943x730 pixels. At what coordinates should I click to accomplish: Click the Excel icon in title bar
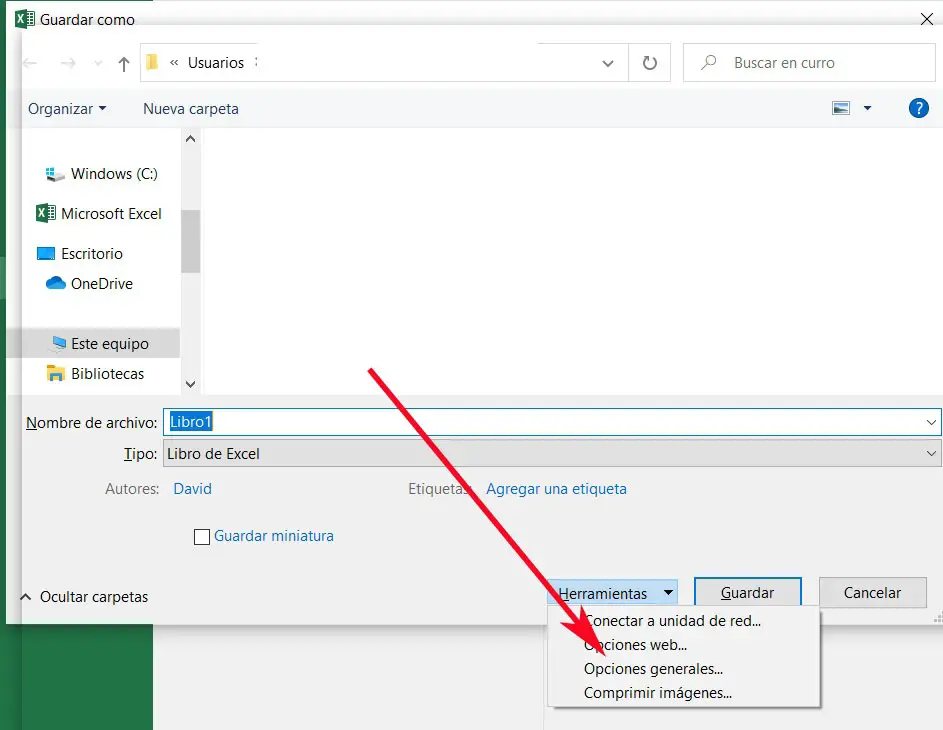pyautogui.click(x=25, y=19)
